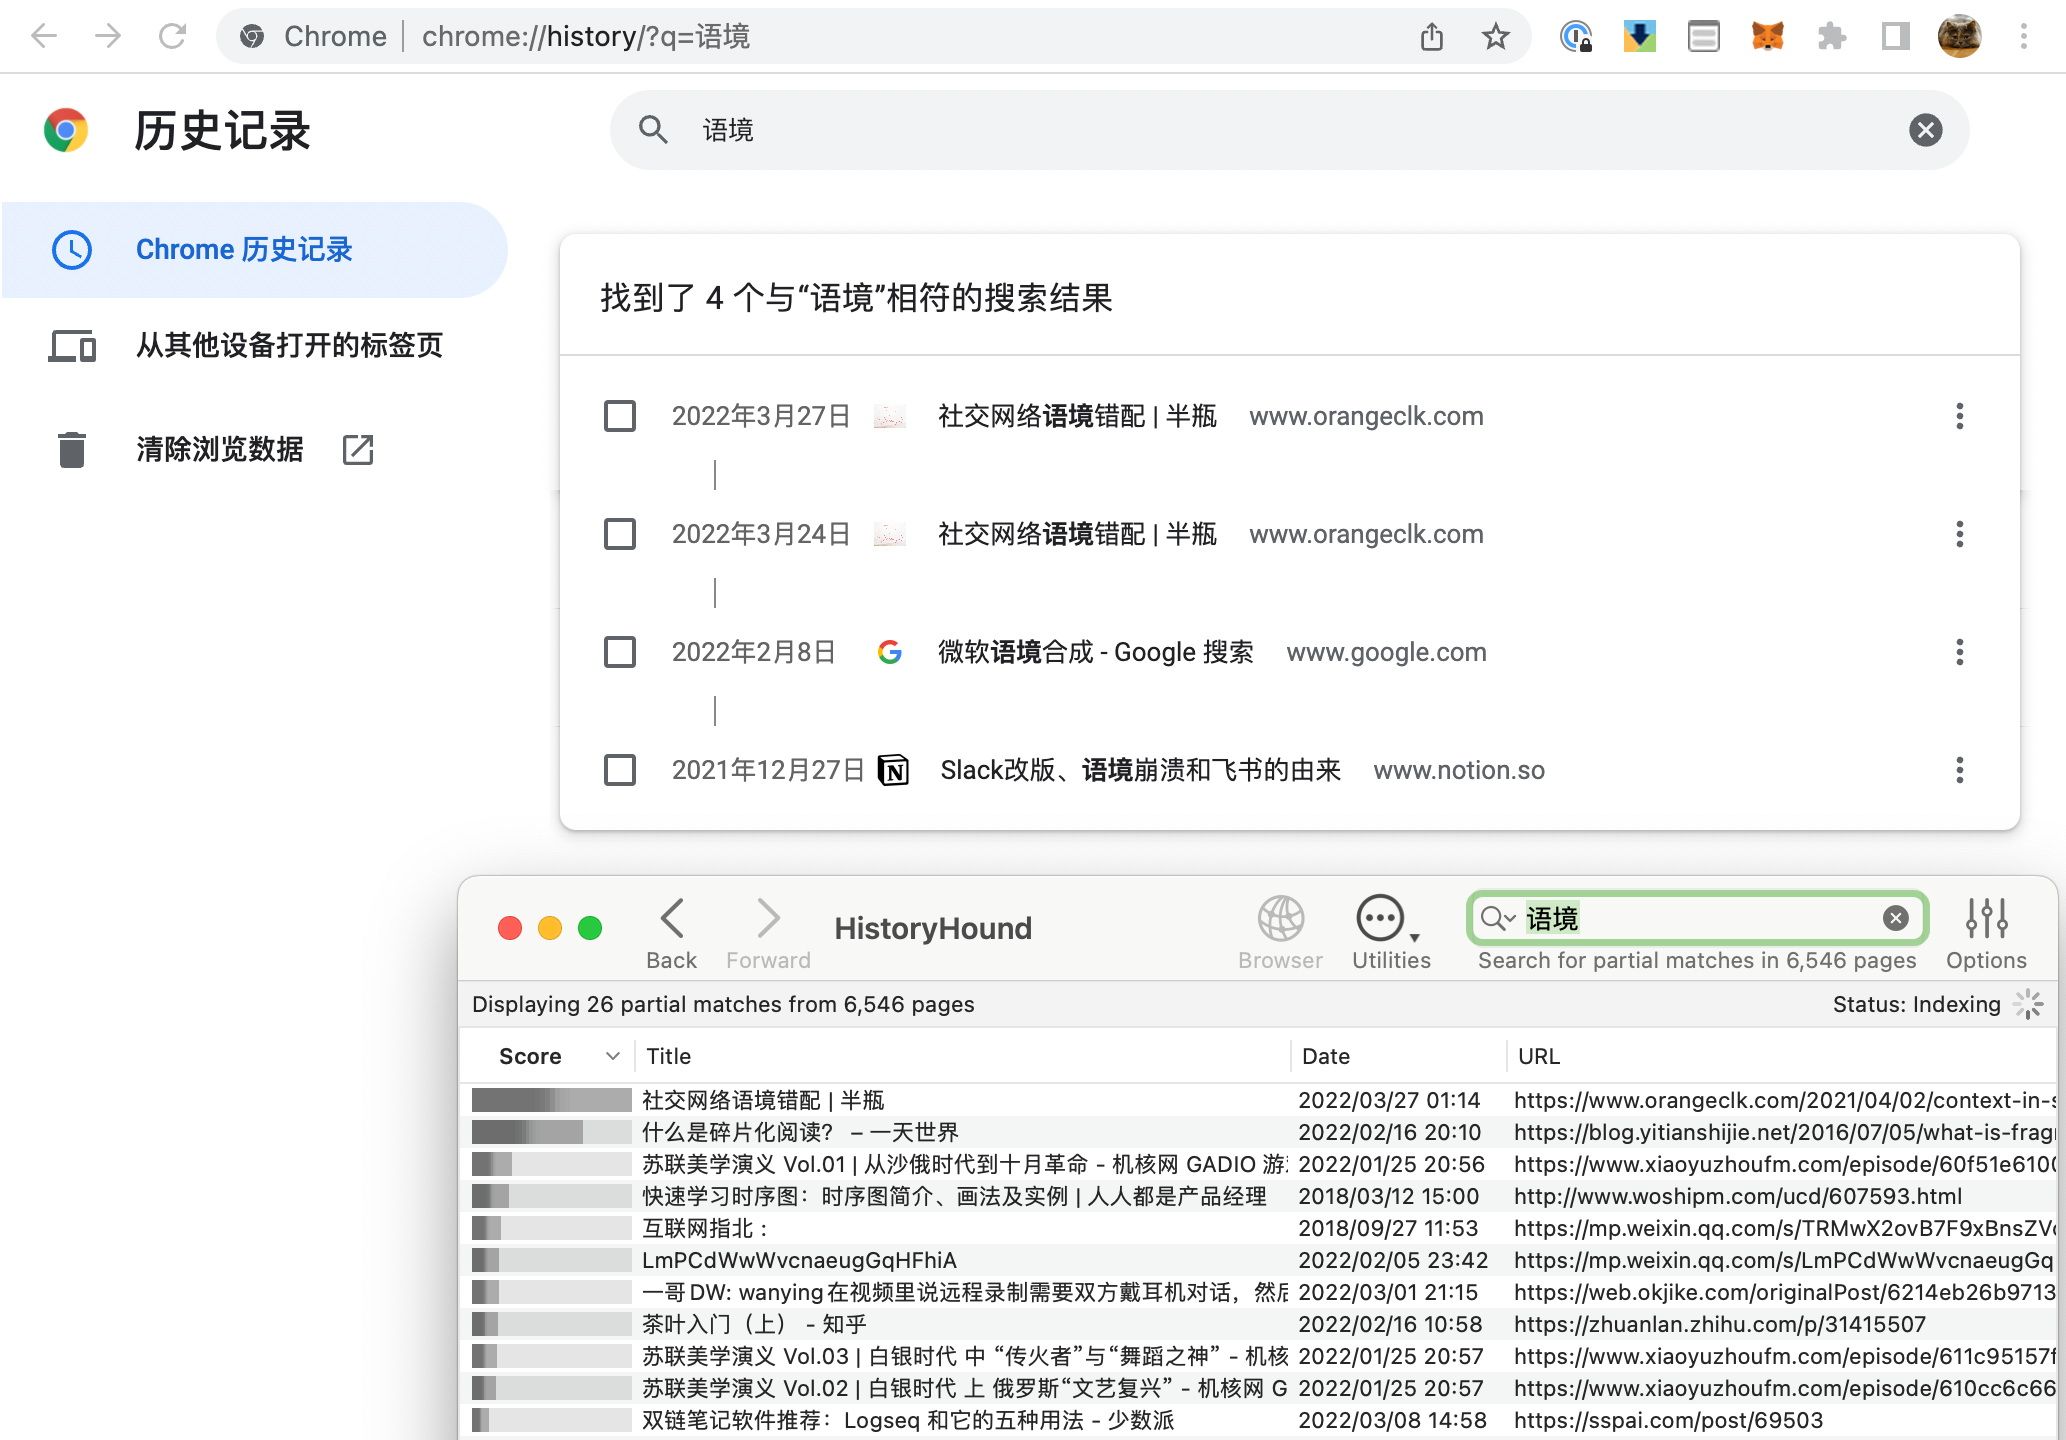Open 社交网络语境错配 link dated 2022年3月27日
The height and width of the screenshot is (1440, 2066).
[1077, 416]
